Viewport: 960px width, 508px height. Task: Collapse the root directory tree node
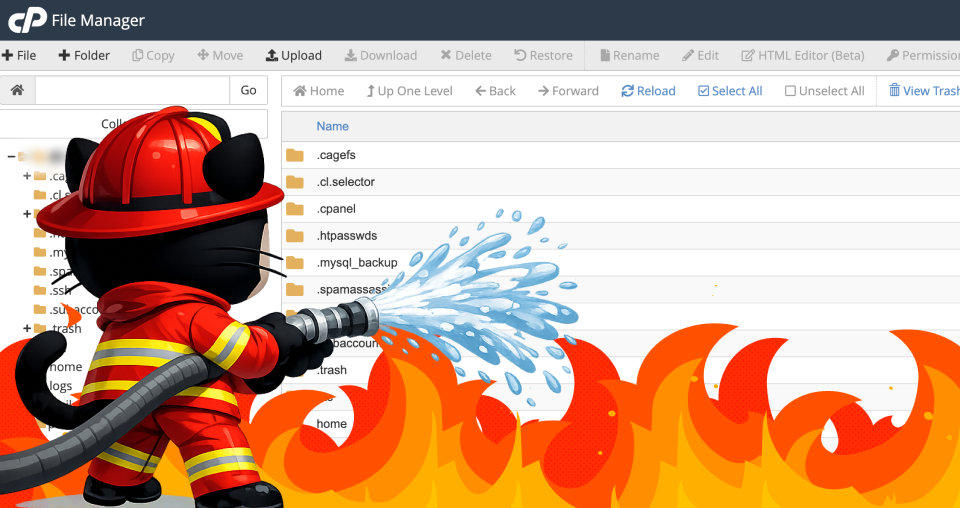(10, 157)
